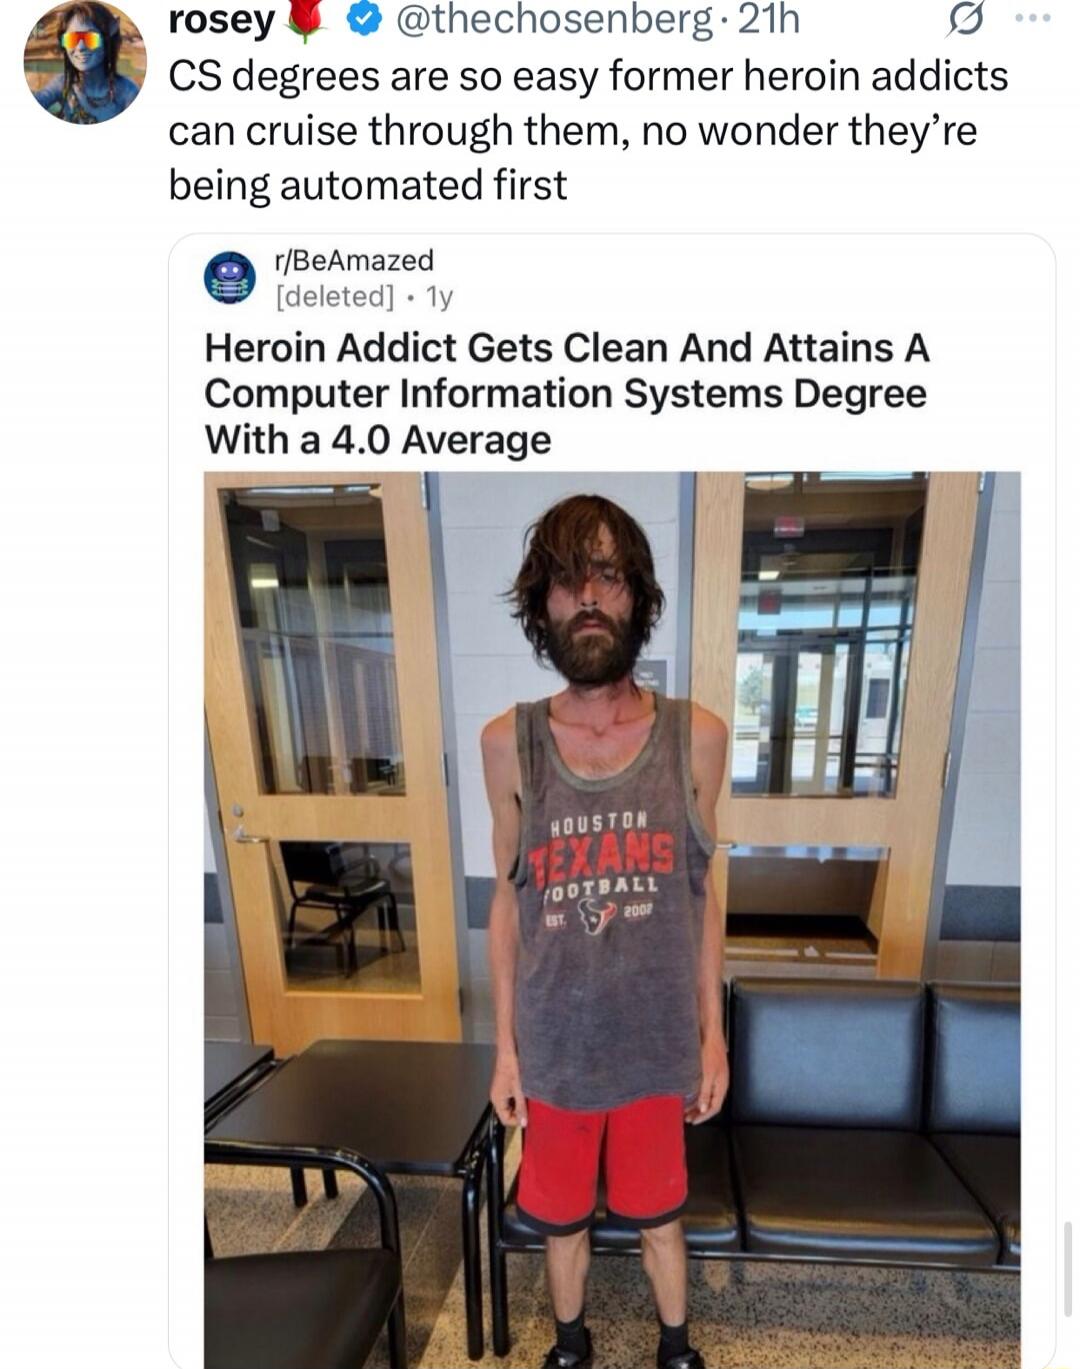Image resolution: width=1080 pixels, height=1369 pixels.
Task: Open the Heroin Addict Gets Clean headline
Action: tap(567, 393)
